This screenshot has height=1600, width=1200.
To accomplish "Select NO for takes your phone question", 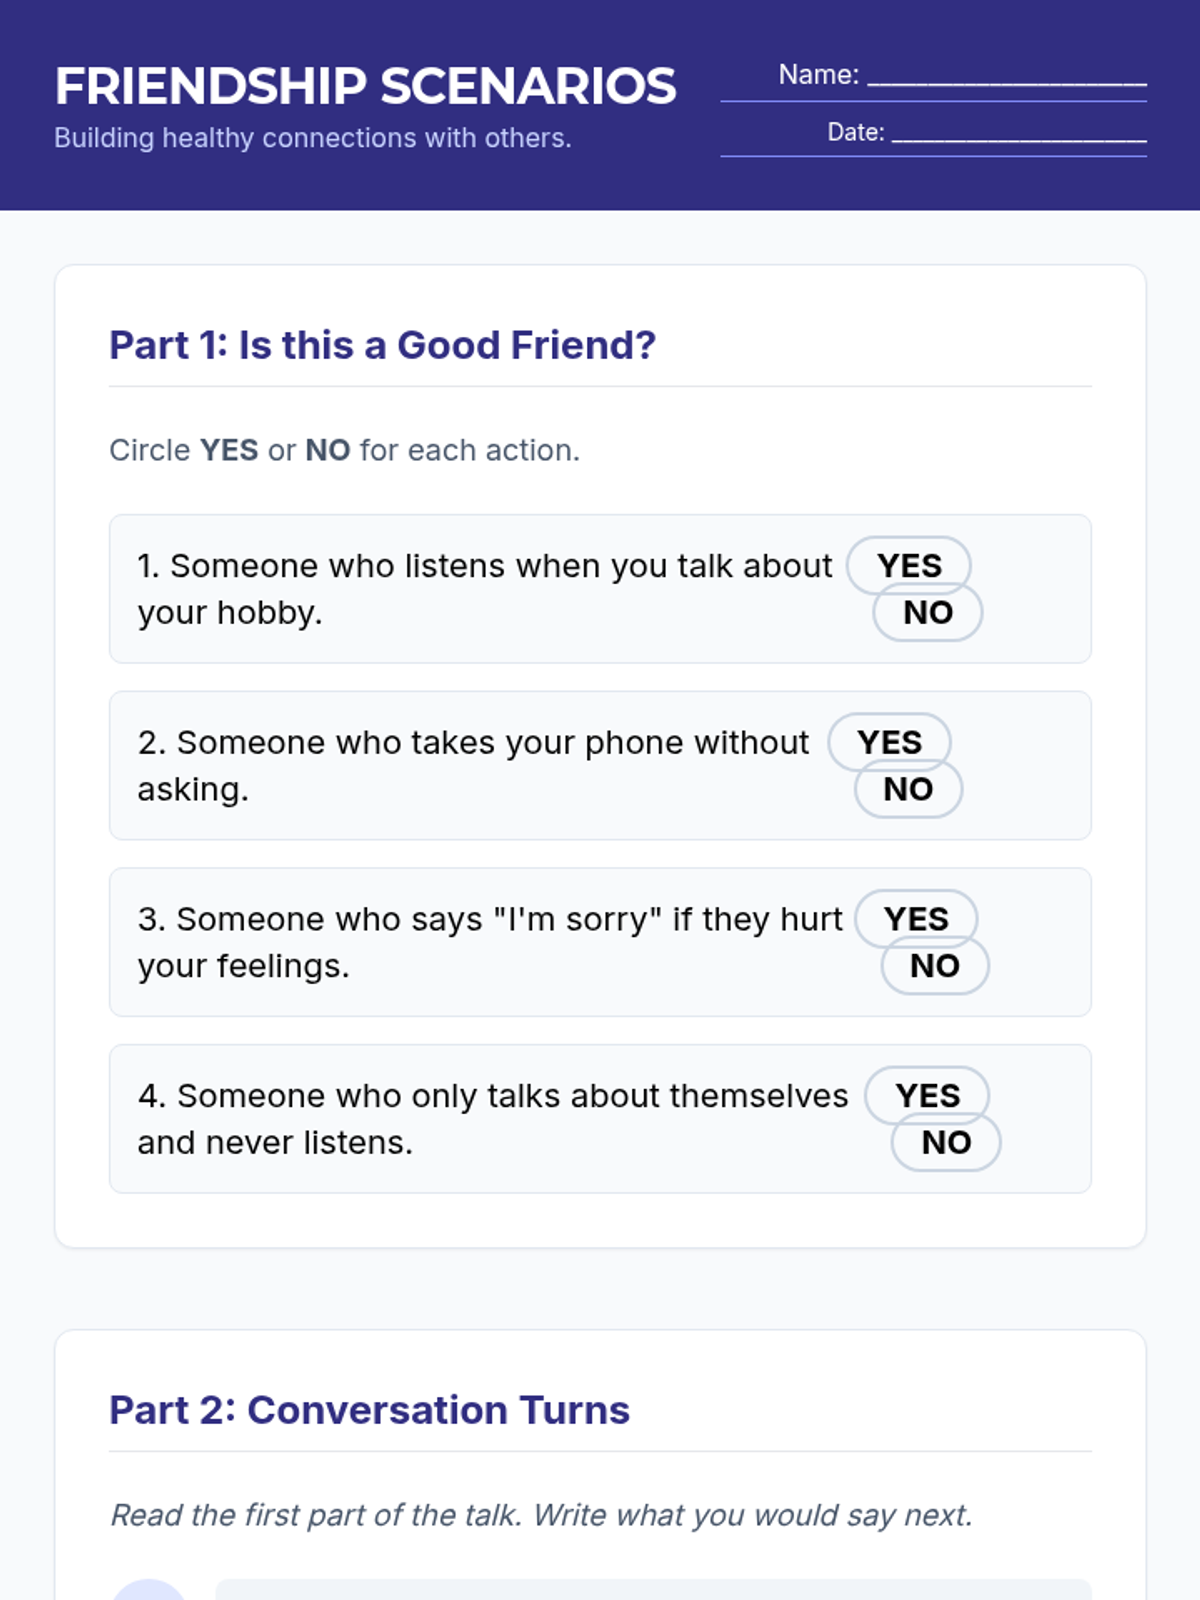I will (x=908, y=789).
